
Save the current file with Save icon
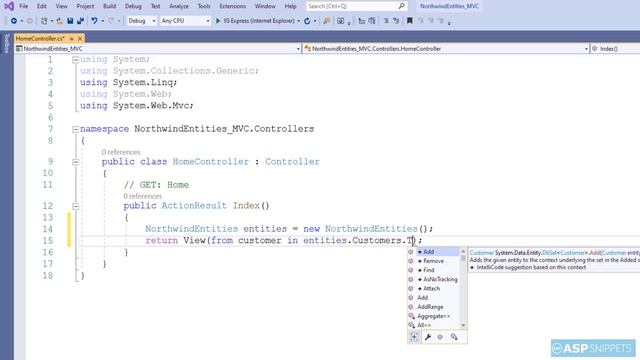coord(70,21)
